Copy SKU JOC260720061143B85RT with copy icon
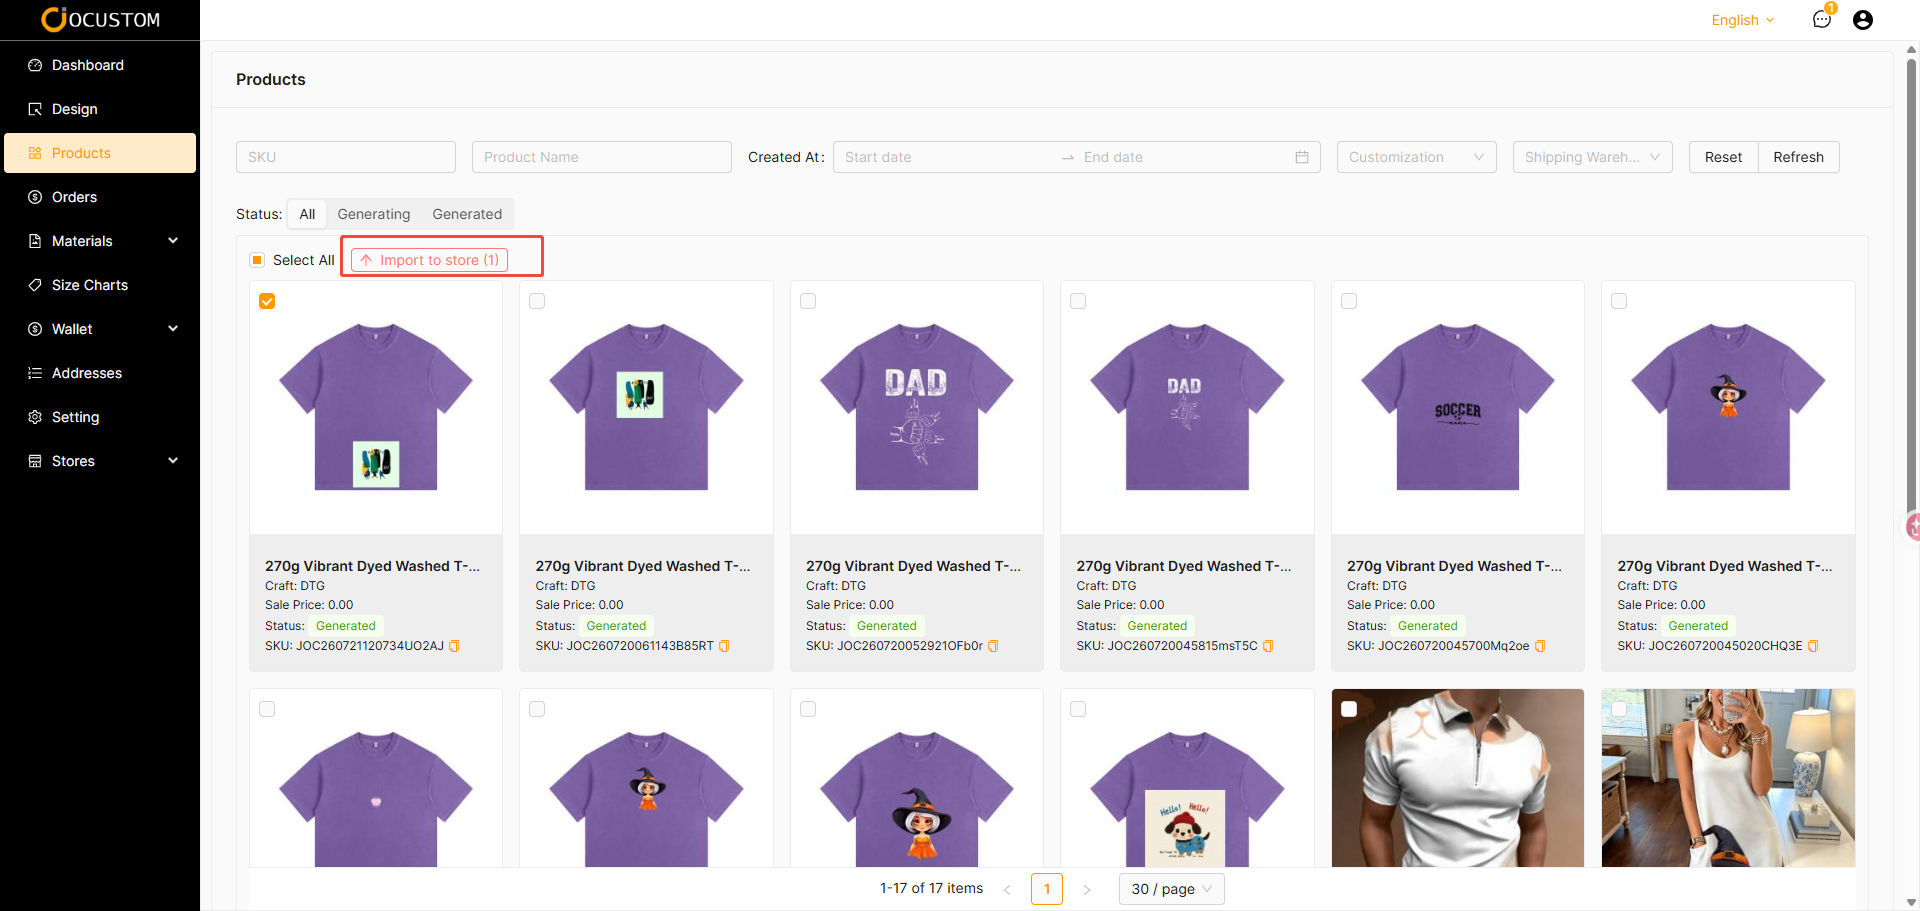The image size is (1920, 911). click(724, 646)
